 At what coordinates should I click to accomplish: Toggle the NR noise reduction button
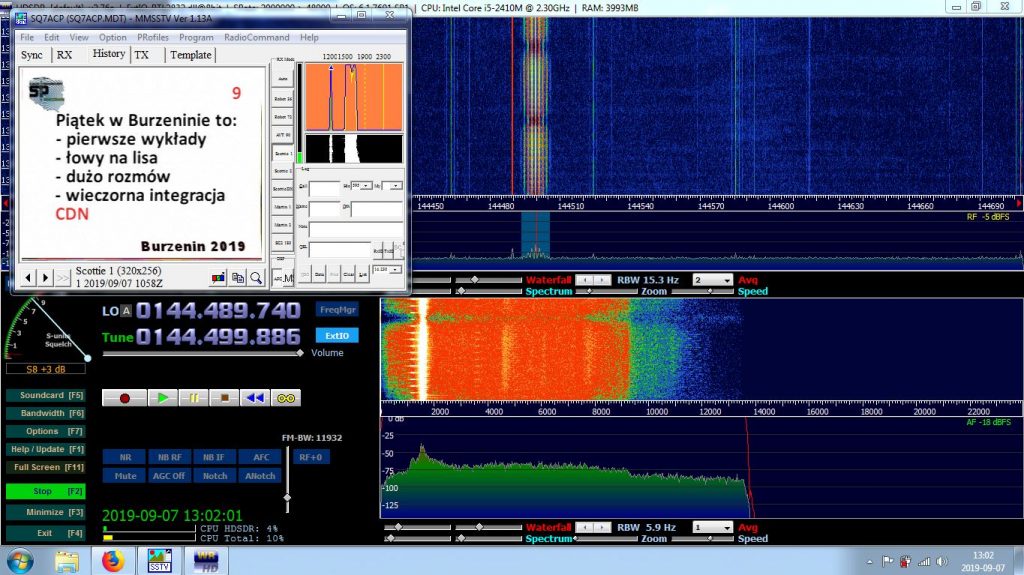(125, 457)
